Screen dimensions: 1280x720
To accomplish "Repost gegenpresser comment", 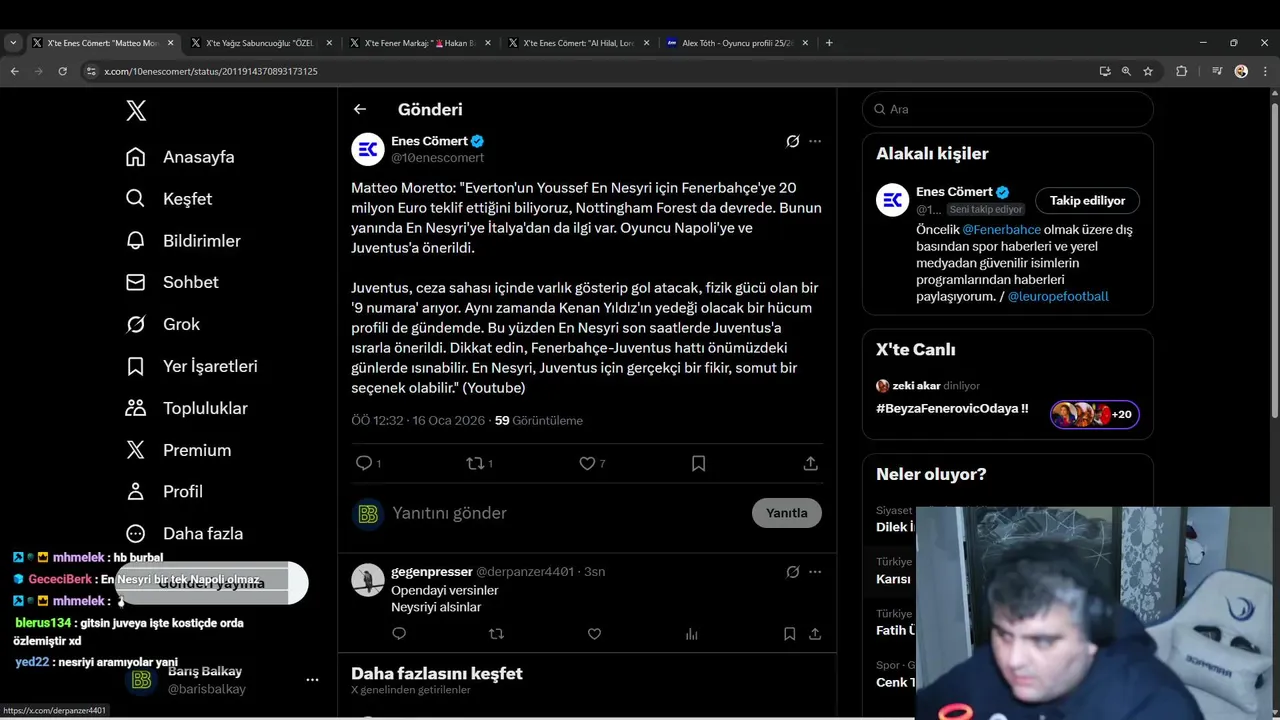I will pyautogui.click(x=496, y=634).
